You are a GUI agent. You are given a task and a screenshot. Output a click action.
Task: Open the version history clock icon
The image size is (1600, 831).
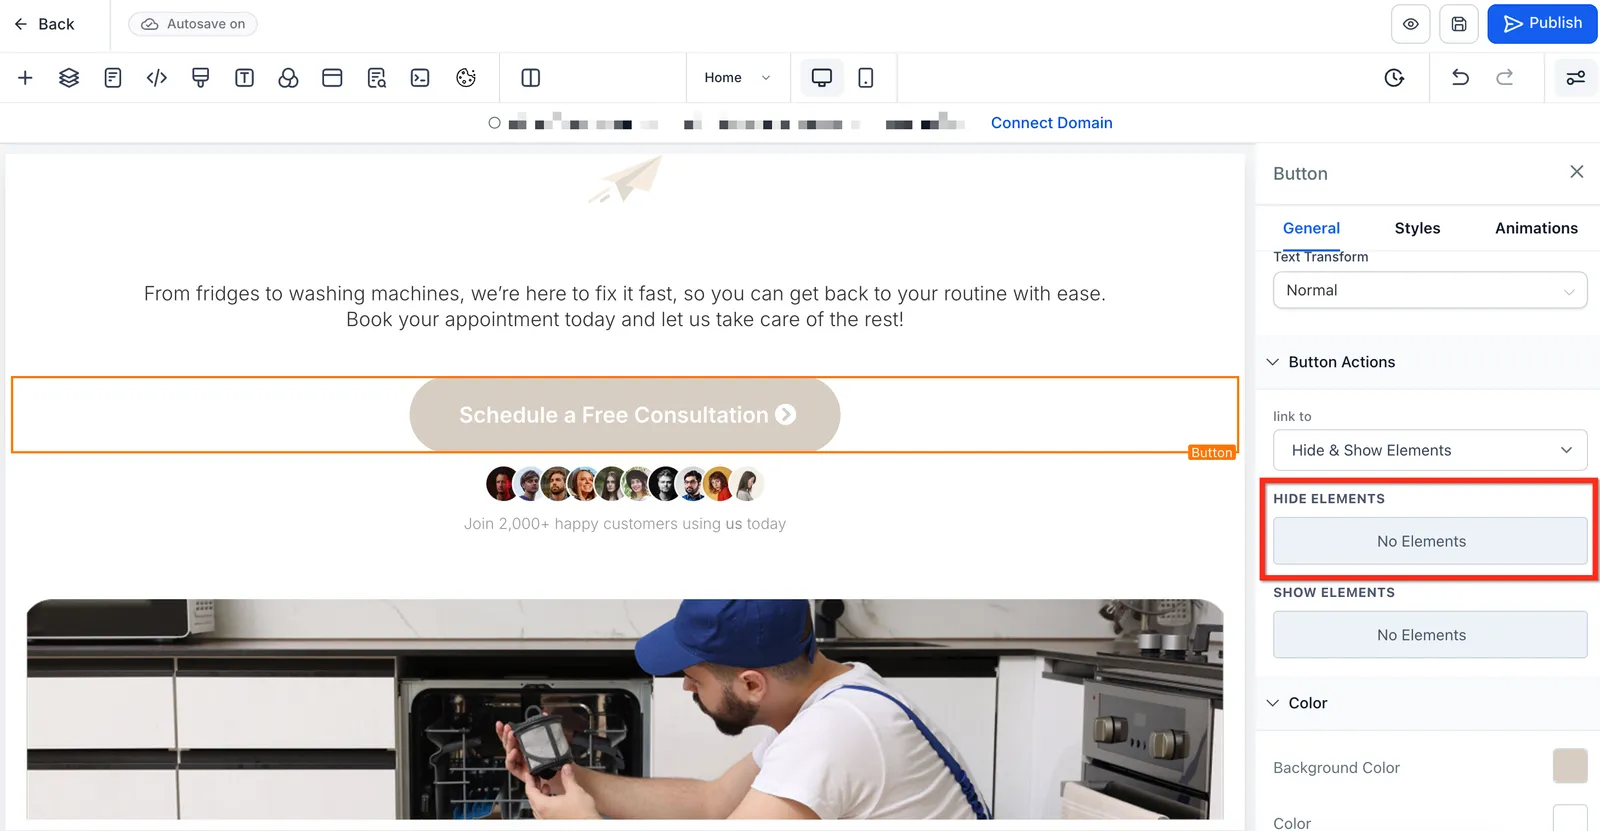[x=1394, y=78]
